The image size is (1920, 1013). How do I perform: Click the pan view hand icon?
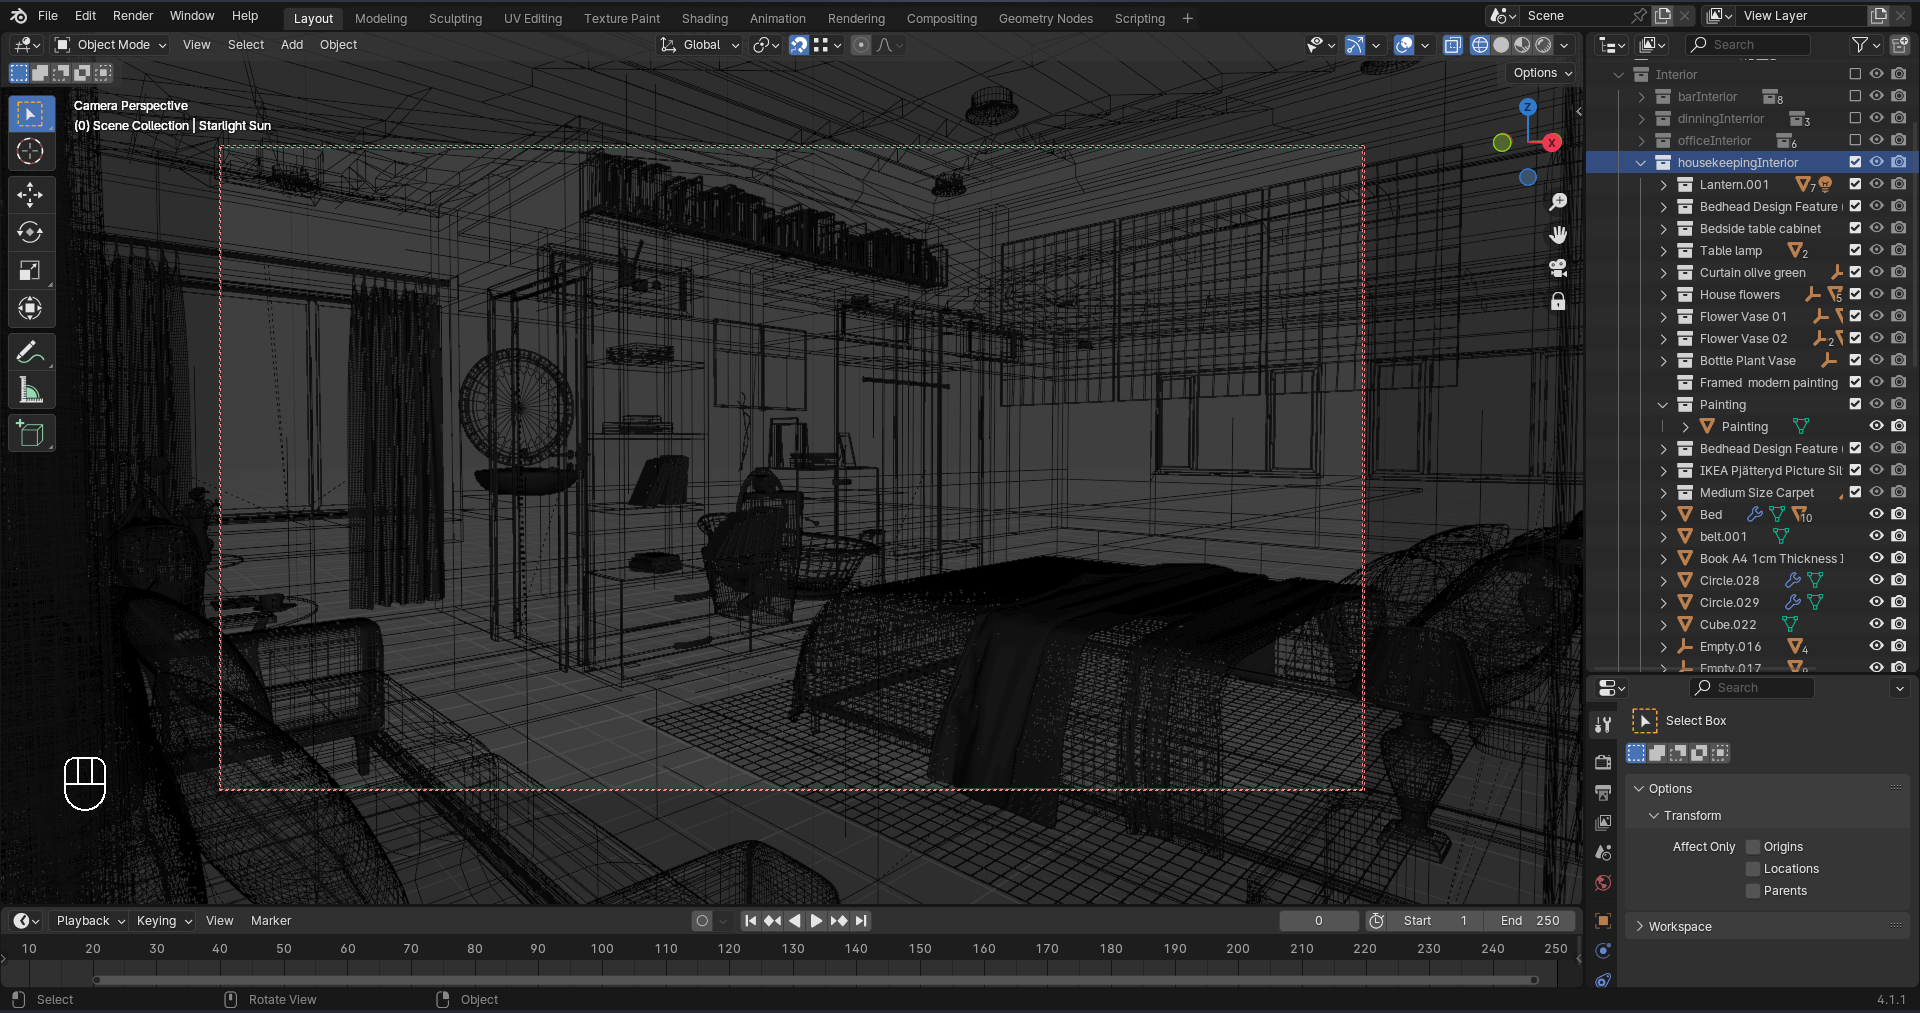(x=1558, y=235)
